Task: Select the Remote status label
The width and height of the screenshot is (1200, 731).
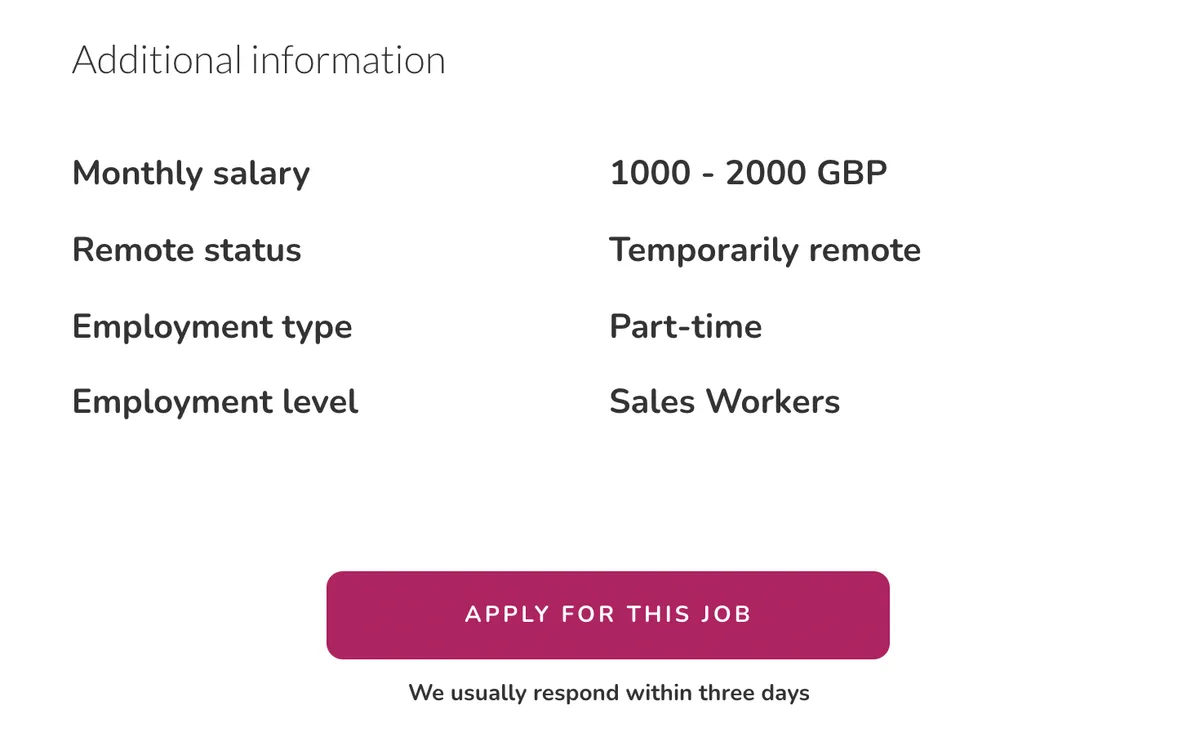Action: (x=186, y=250)
